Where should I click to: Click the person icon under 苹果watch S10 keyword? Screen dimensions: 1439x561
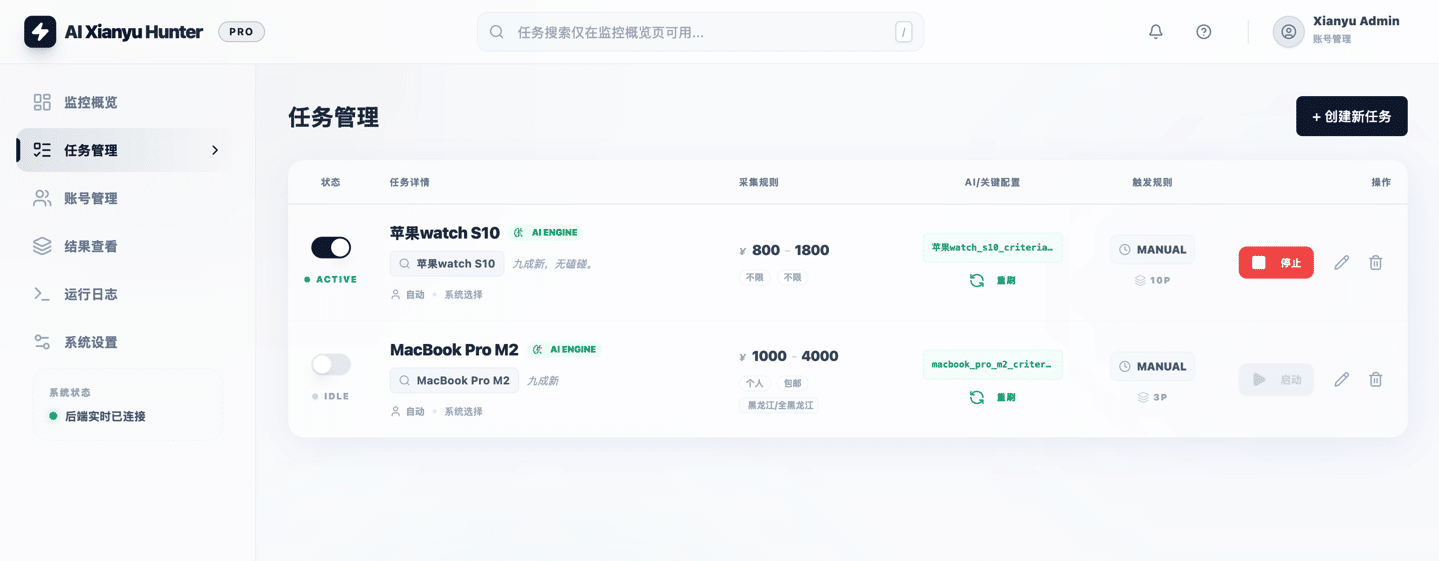(x=395, y=295)
